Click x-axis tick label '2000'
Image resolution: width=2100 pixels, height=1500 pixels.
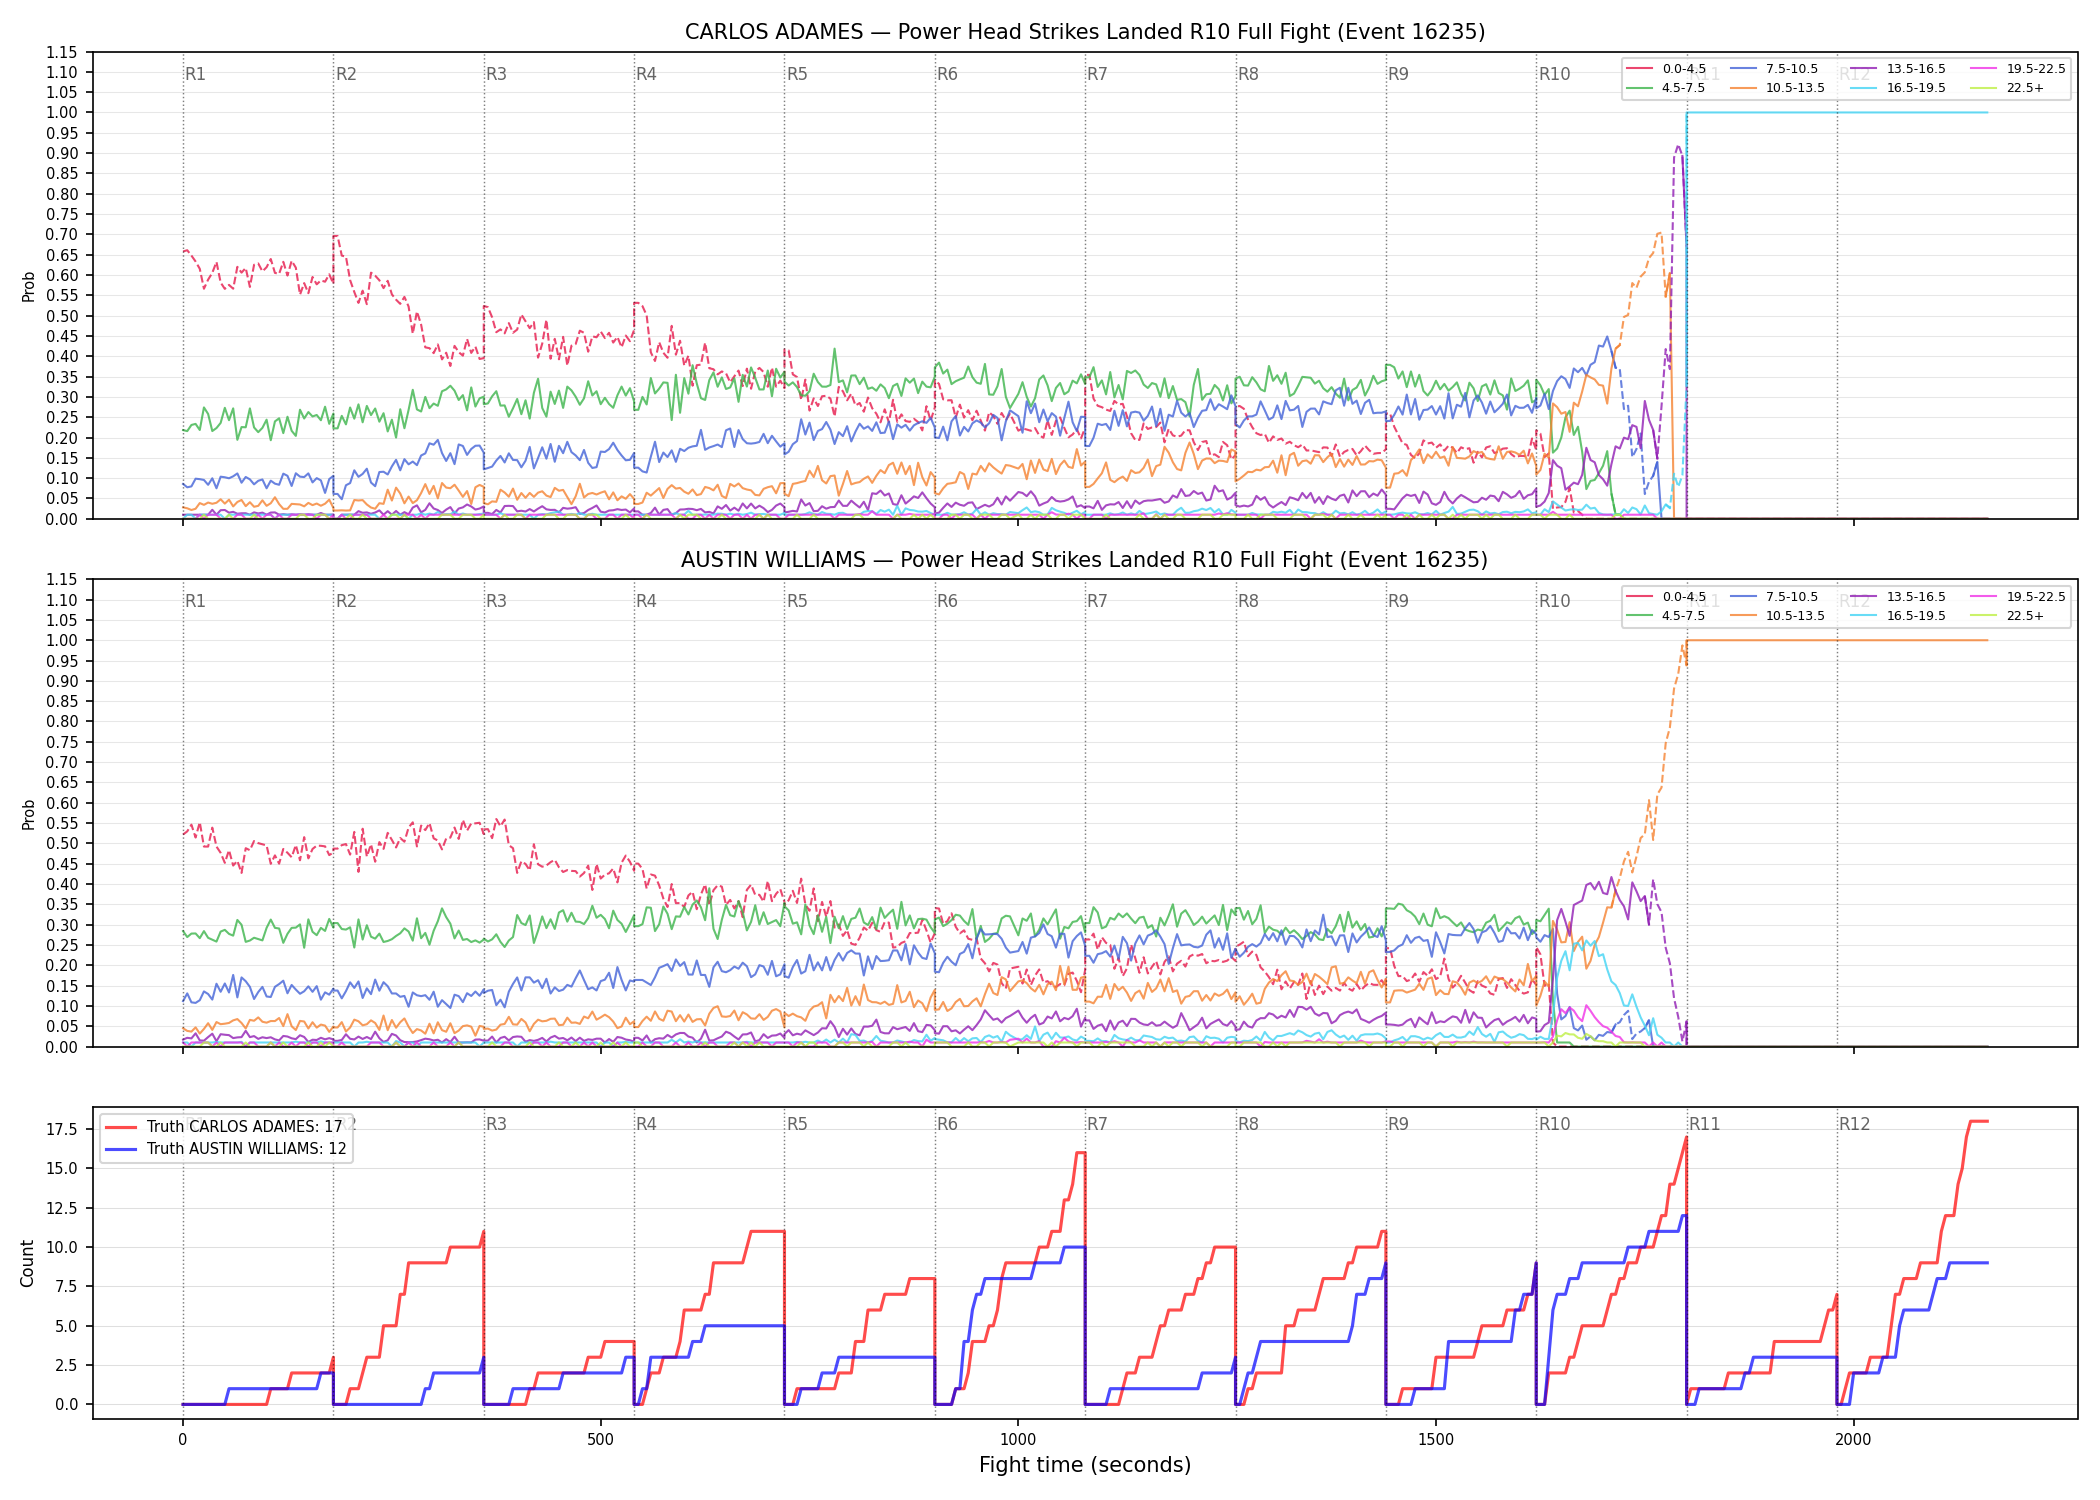pos(1853,1440)
